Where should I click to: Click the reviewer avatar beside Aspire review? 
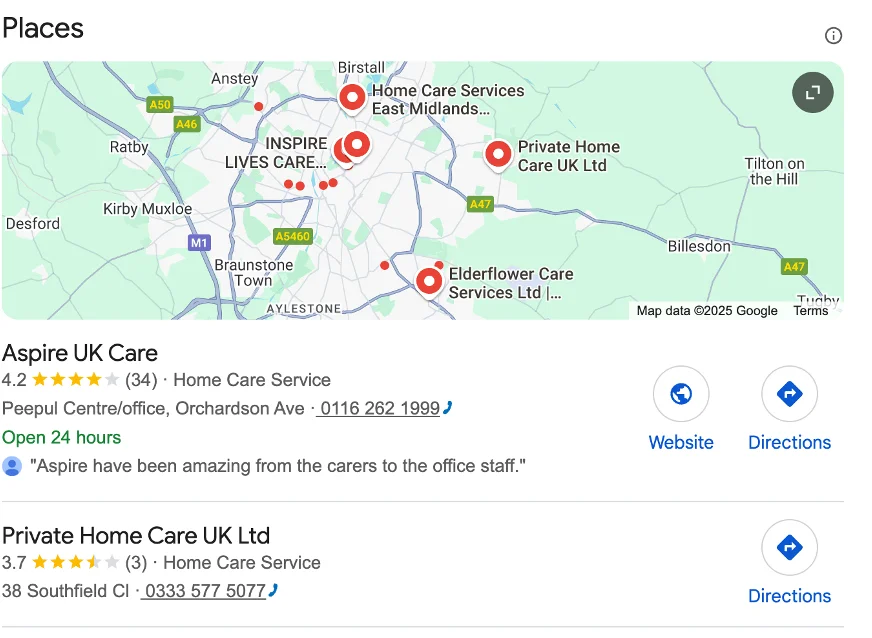[12, 466]
